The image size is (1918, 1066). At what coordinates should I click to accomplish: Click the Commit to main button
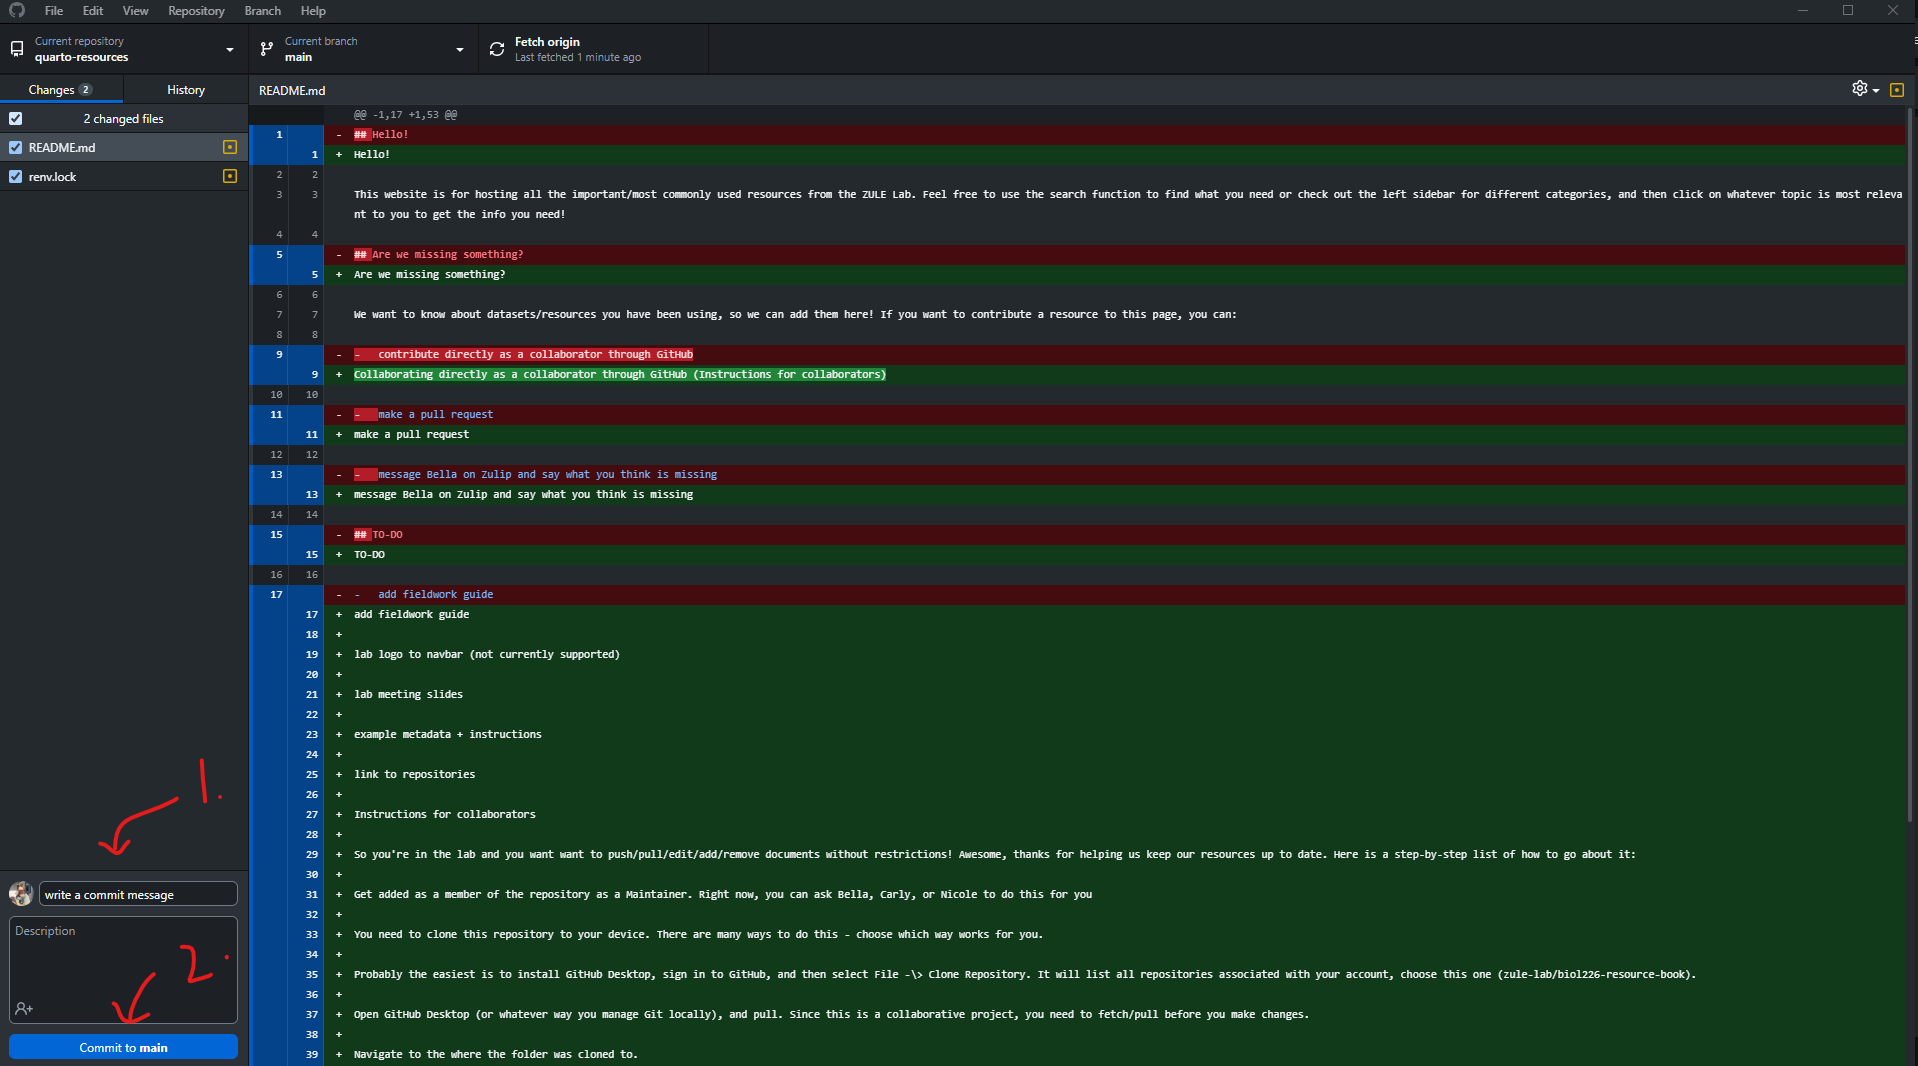click(123, 1047)
